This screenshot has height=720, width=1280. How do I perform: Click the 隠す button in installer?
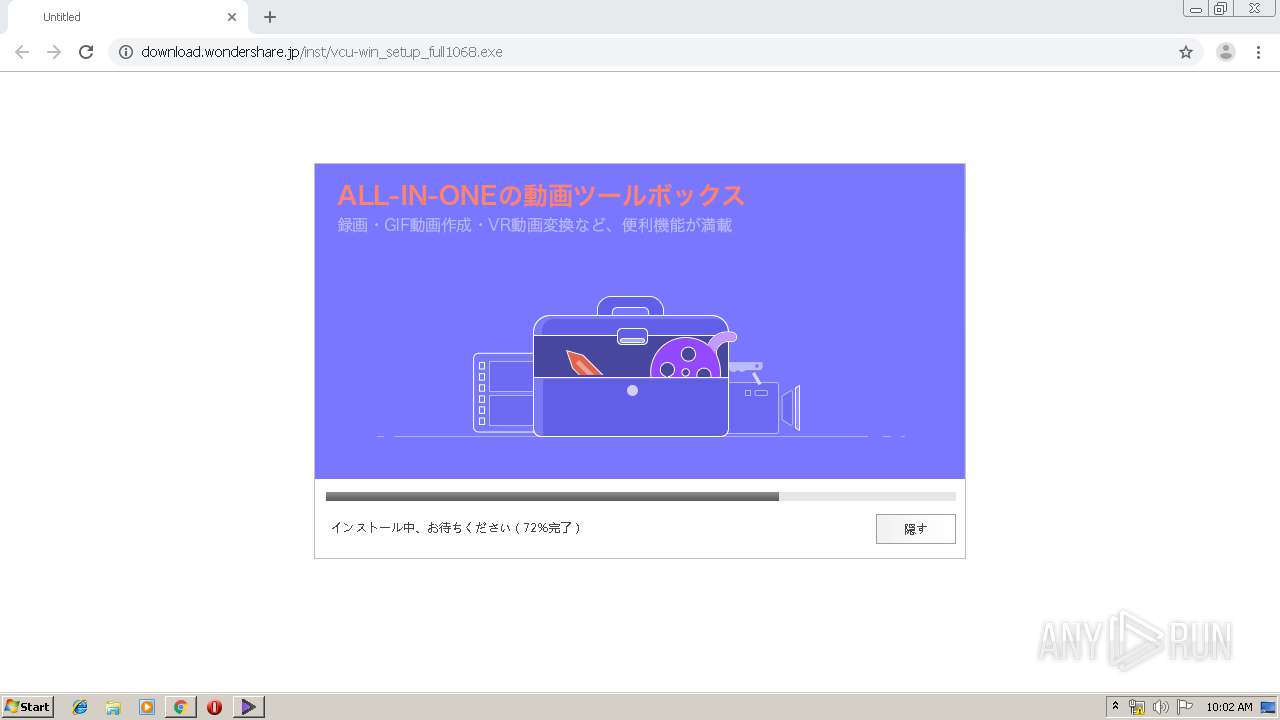[x=916, y=529]
